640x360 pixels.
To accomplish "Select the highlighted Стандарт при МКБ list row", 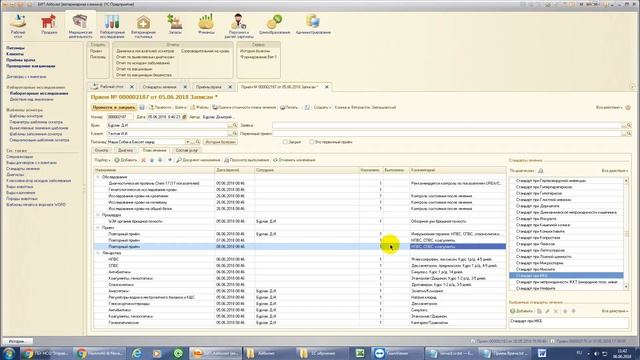I will point(567,276).
